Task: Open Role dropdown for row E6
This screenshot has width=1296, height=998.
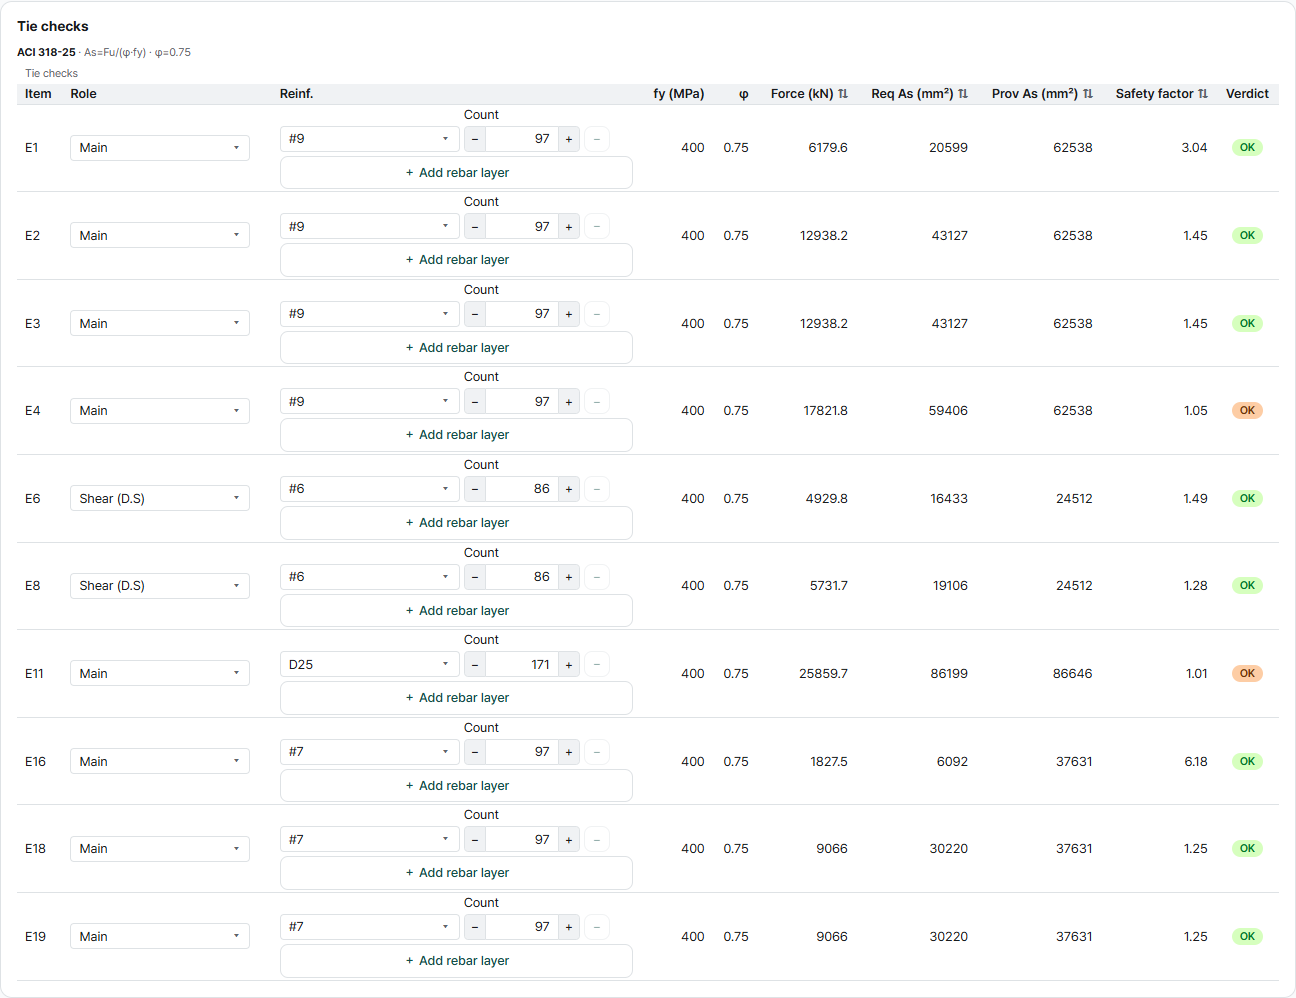Action: [160, 499]
